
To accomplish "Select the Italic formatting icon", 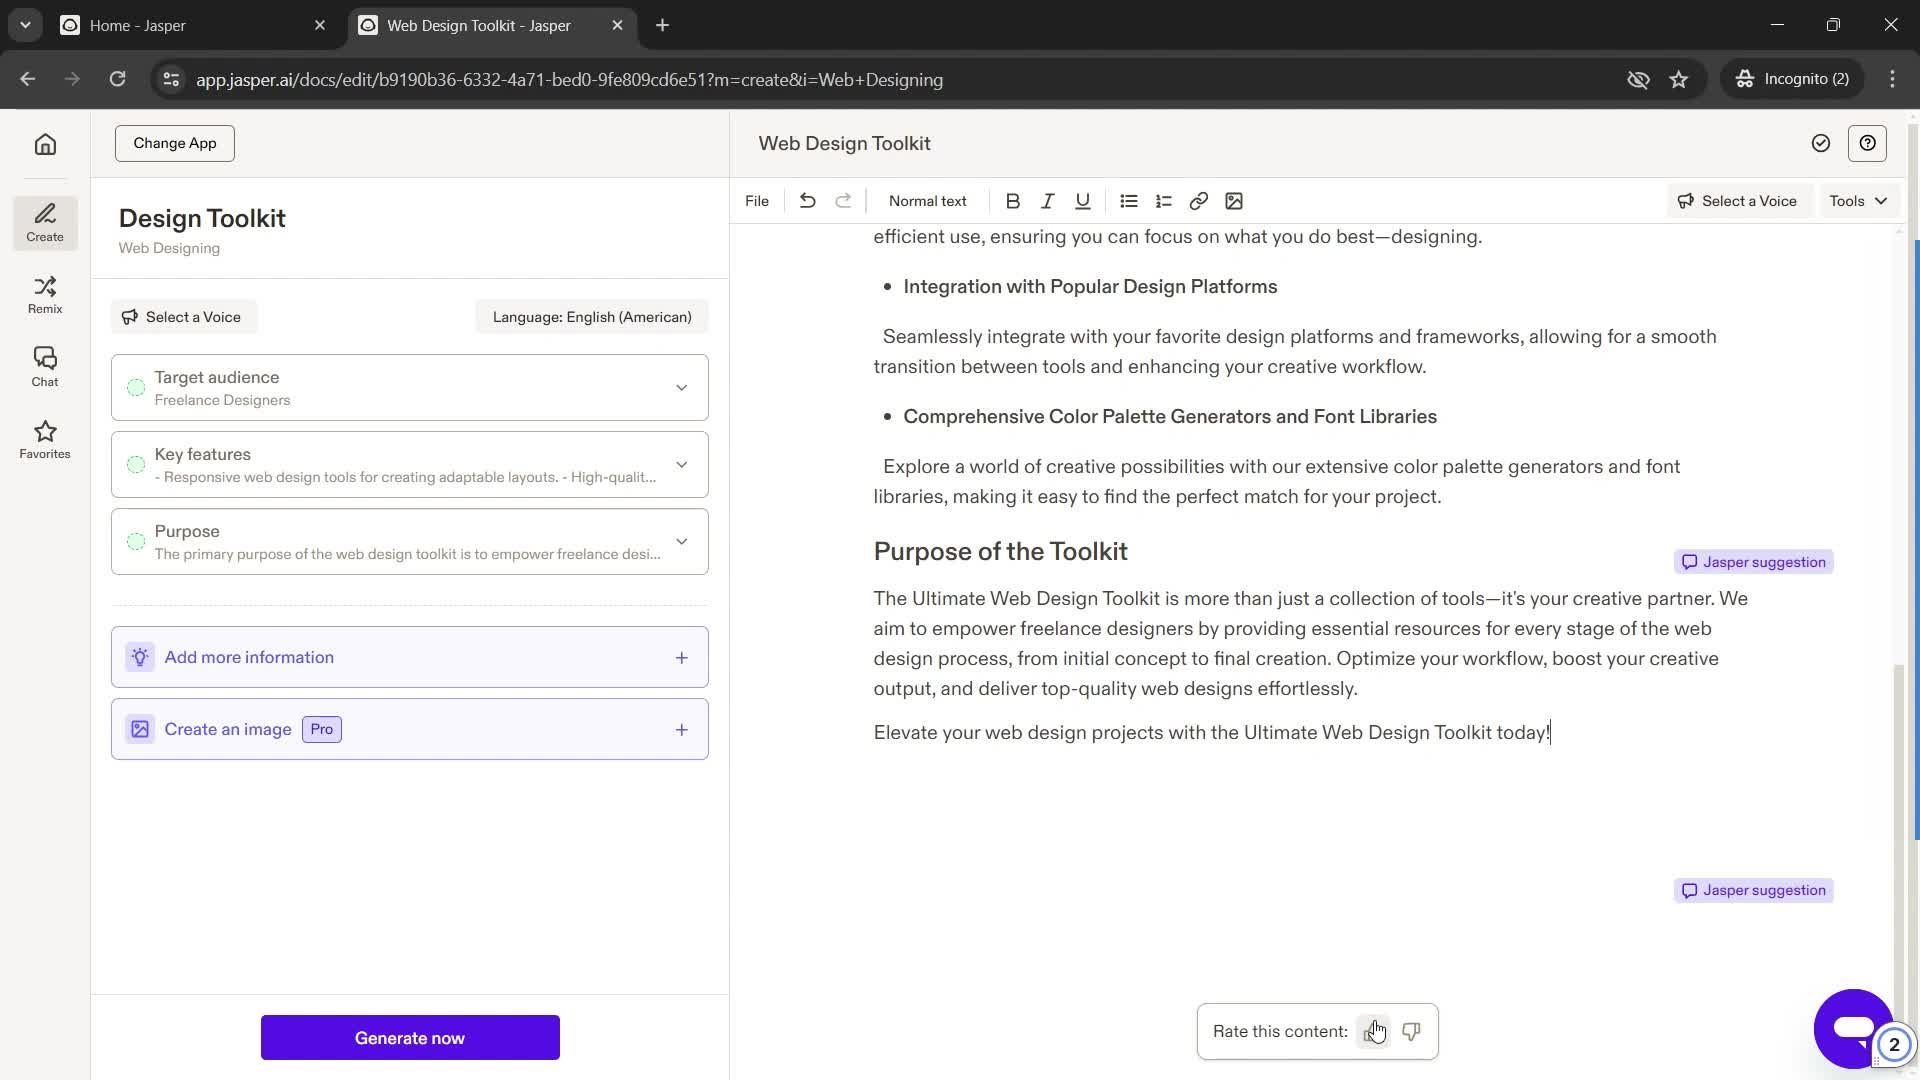I will tap(1050, 200).
